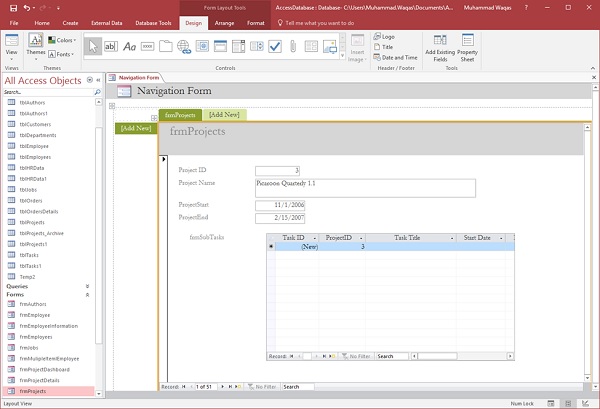
Task: Open the Fonts dropdown
Action: (61, 54)
